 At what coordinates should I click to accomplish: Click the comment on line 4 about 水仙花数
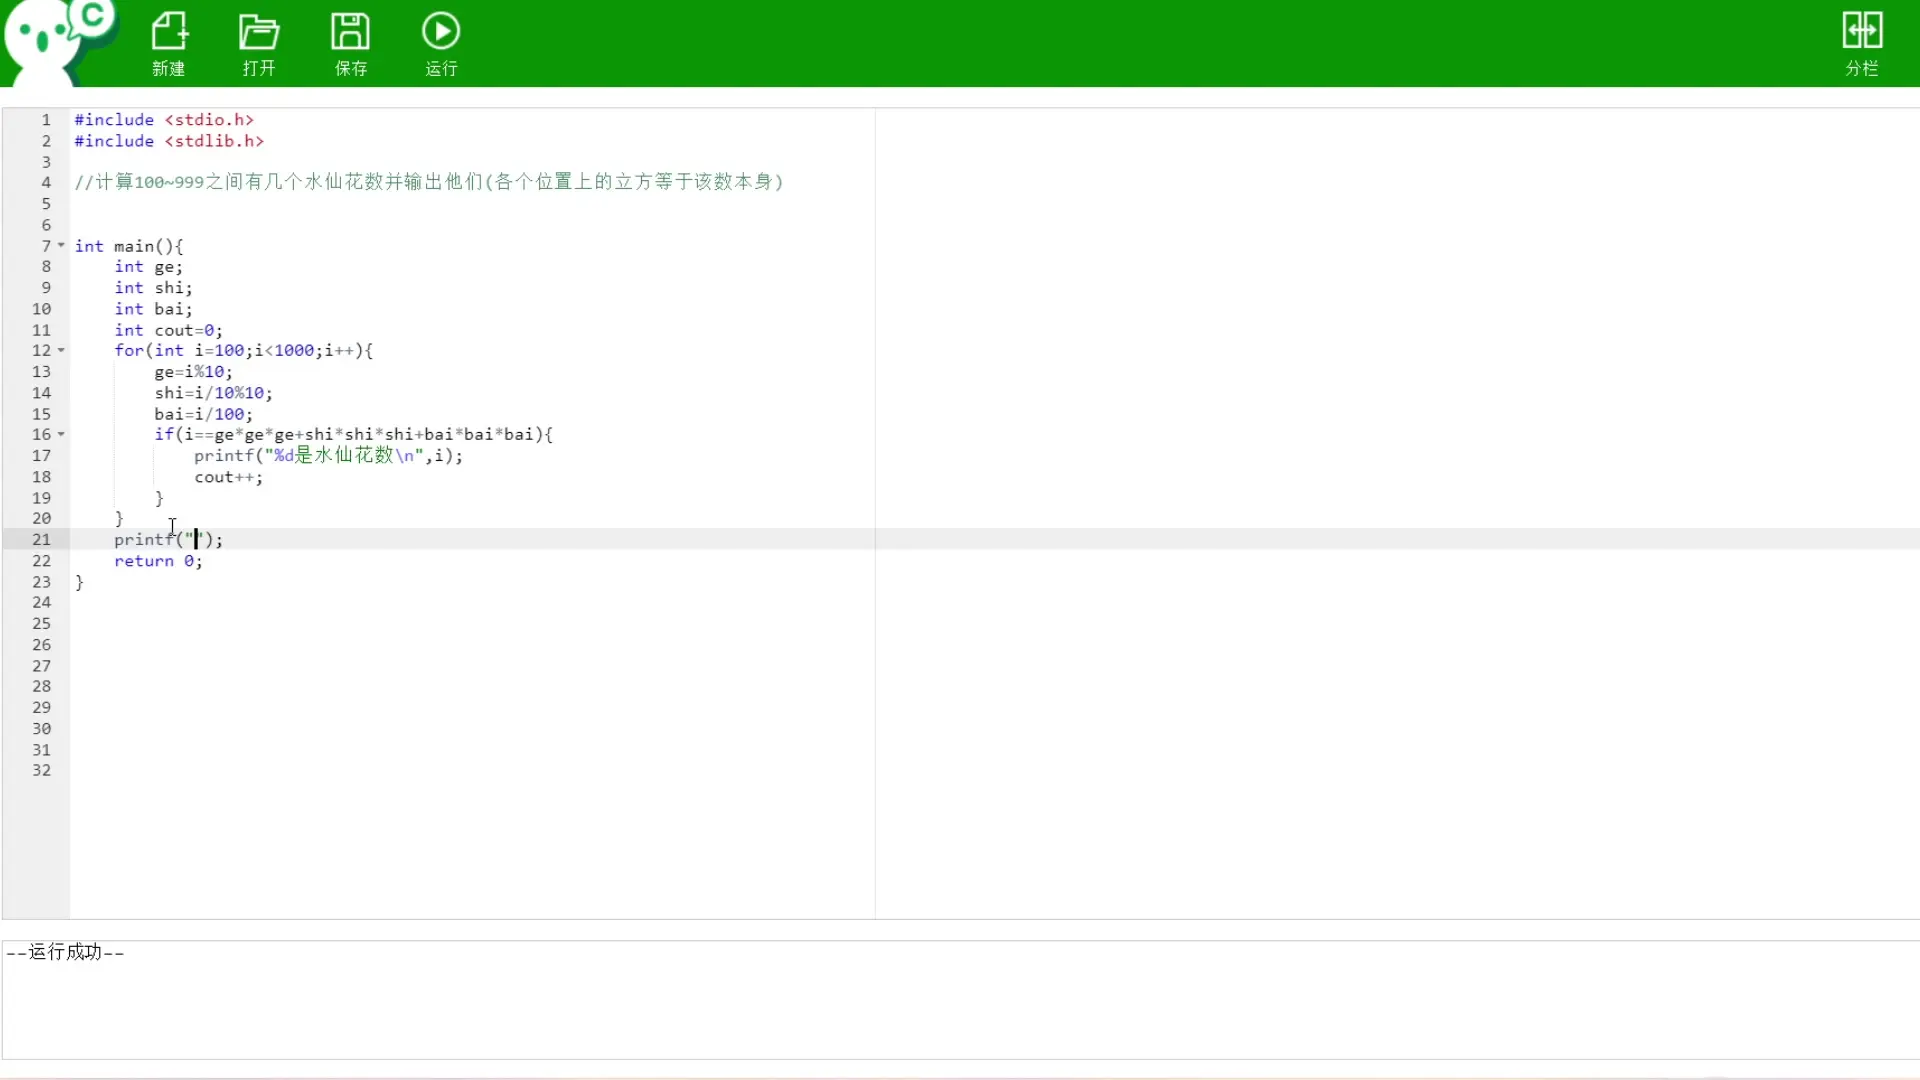coord(429,182)
